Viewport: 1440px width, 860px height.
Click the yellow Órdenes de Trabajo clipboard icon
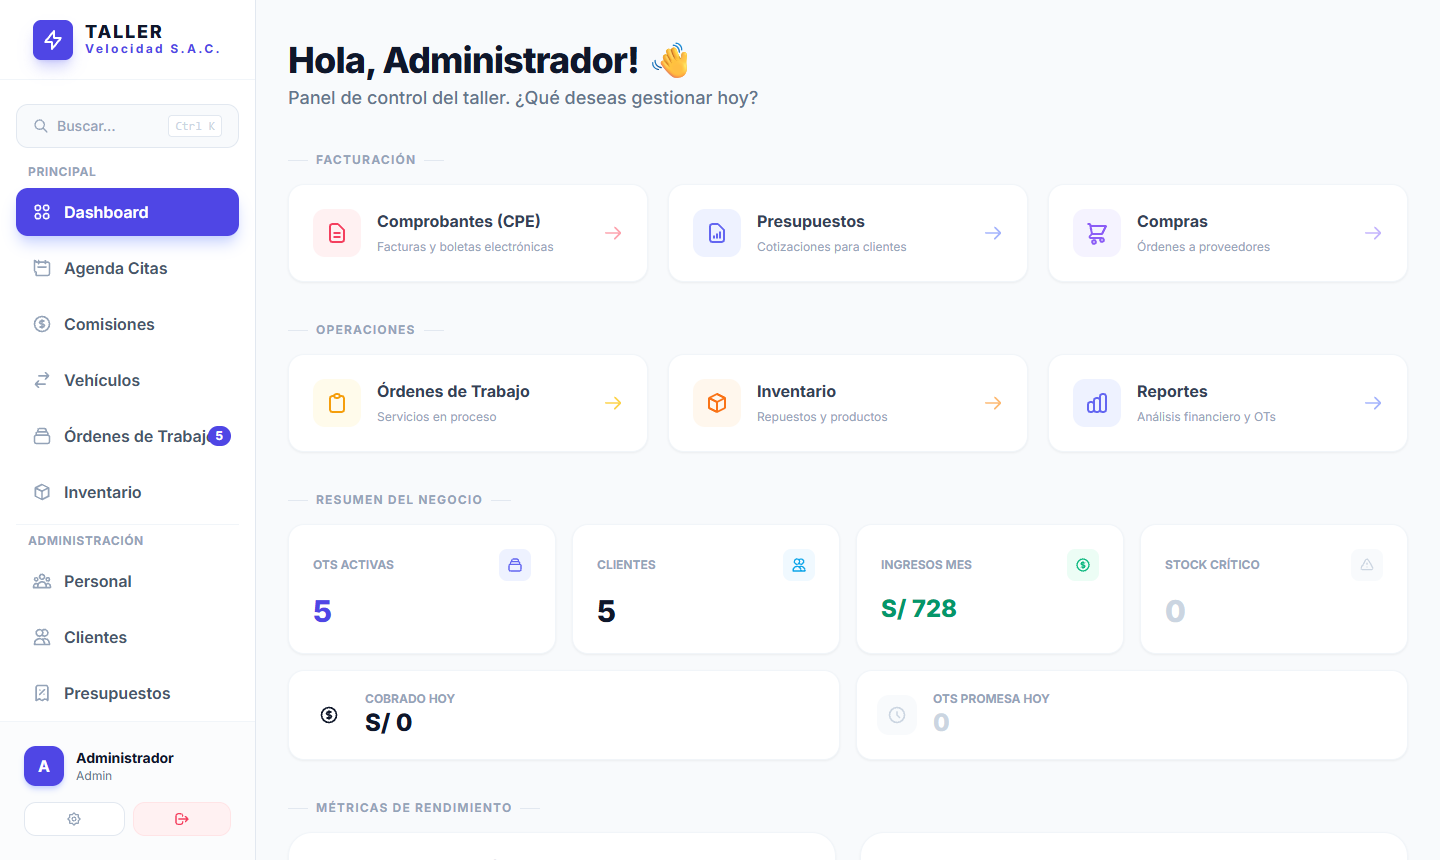337,403
